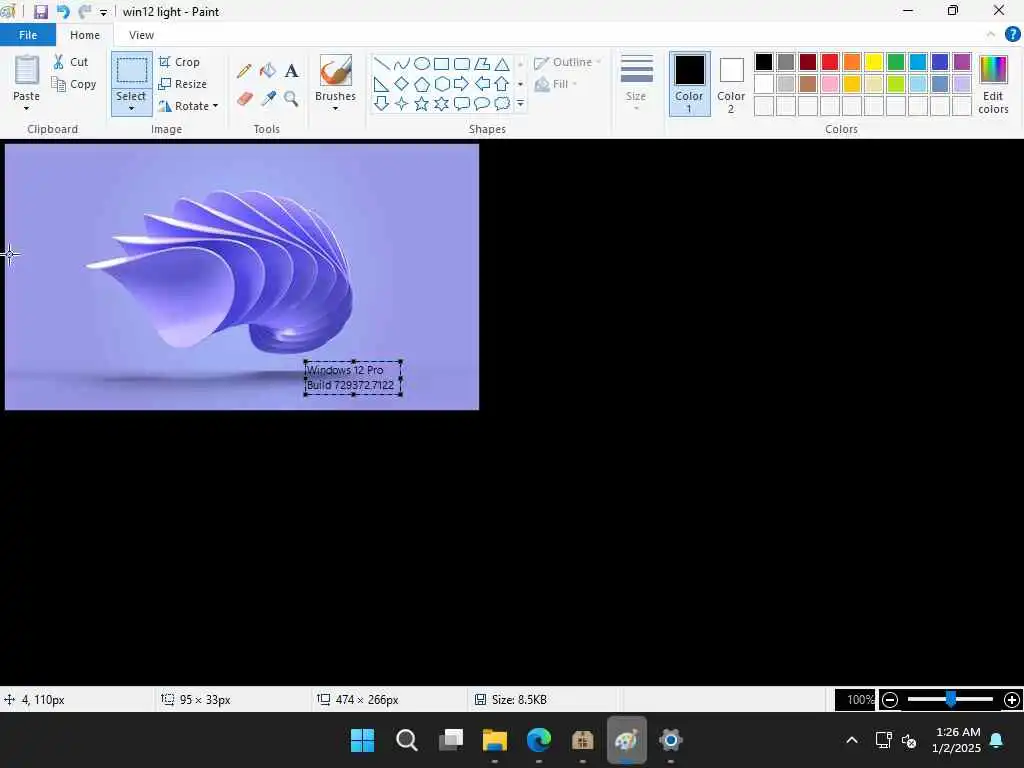Image resolution: width=1024 pixels, height=768 pixels.
Task: Choose the Pentagon shape
Action: click(x=422, y=84)
